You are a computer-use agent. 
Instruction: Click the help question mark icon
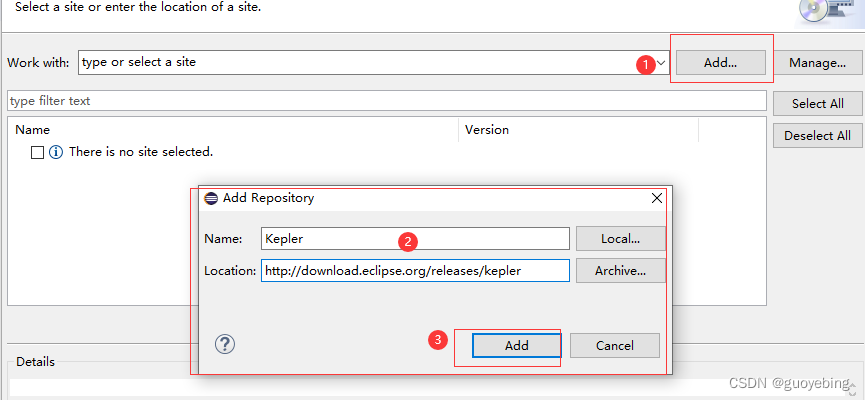(225, 345)
